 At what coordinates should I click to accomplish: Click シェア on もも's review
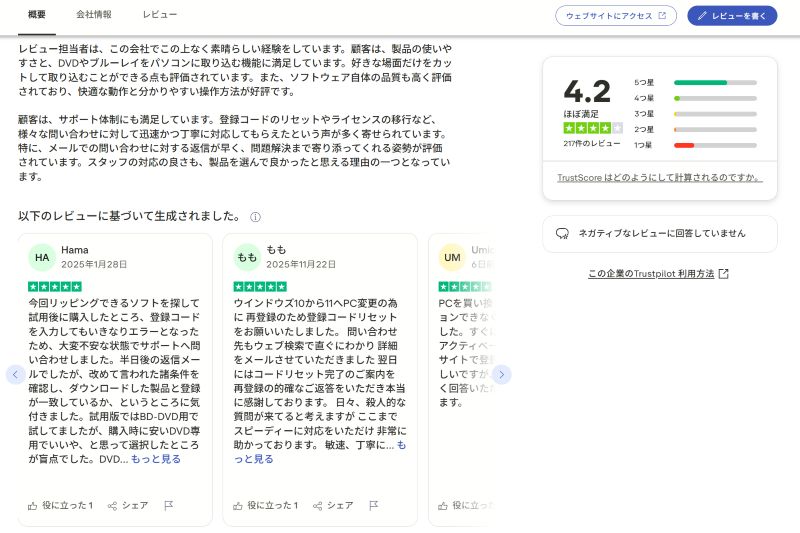pyautogui.click(x=333, y=505)
